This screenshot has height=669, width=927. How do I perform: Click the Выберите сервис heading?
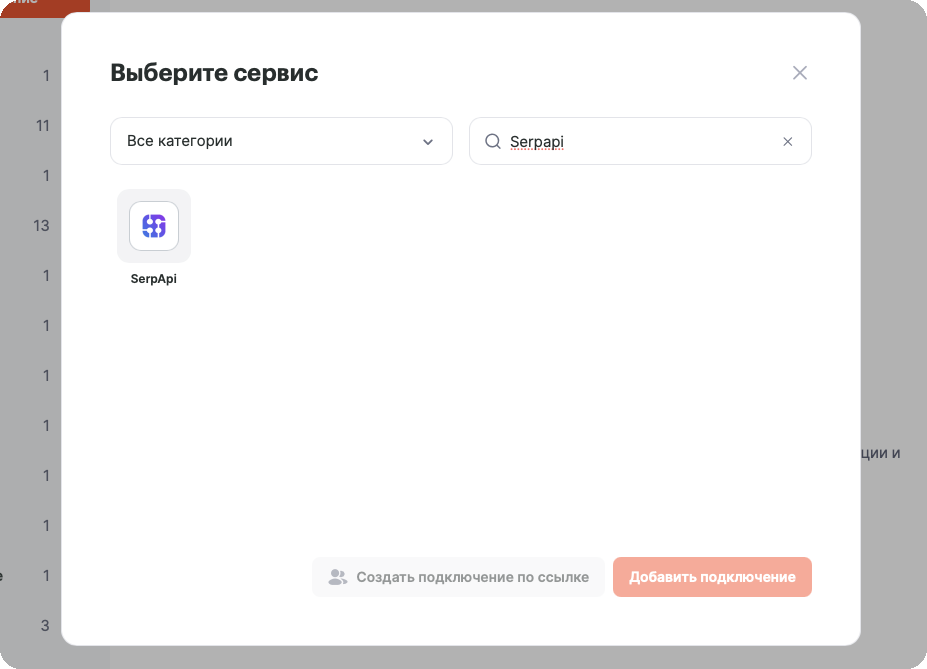(x=214, y=73)
